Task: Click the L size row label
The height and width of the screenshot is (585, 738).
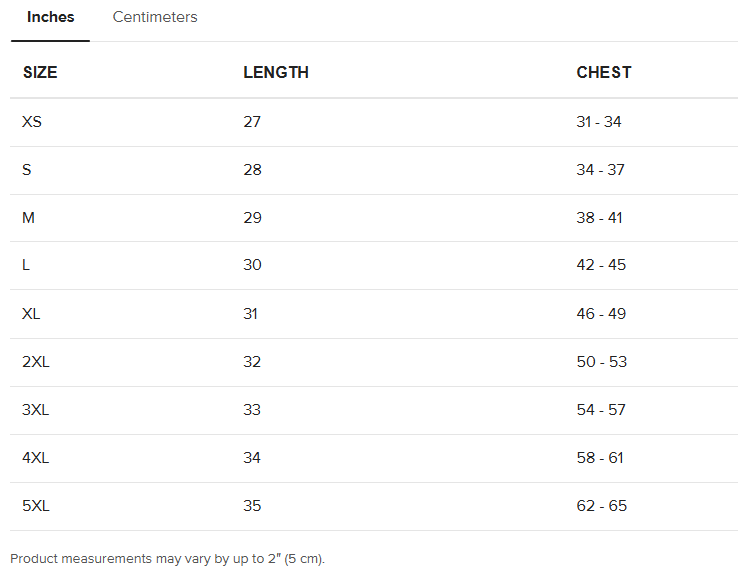Action: point(26,265)
